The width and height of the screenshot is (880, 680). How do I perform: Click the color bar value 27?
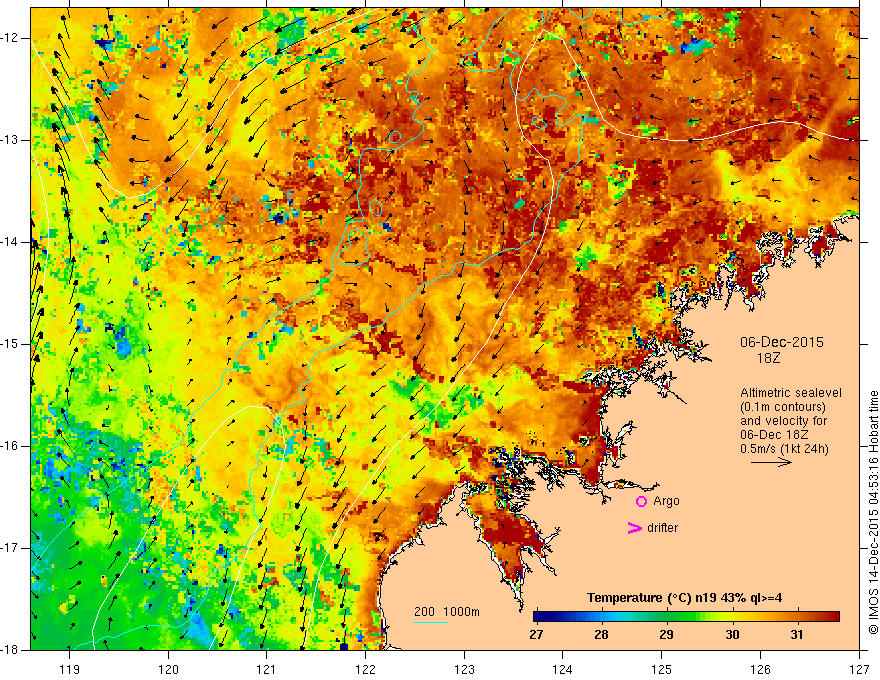536,635
